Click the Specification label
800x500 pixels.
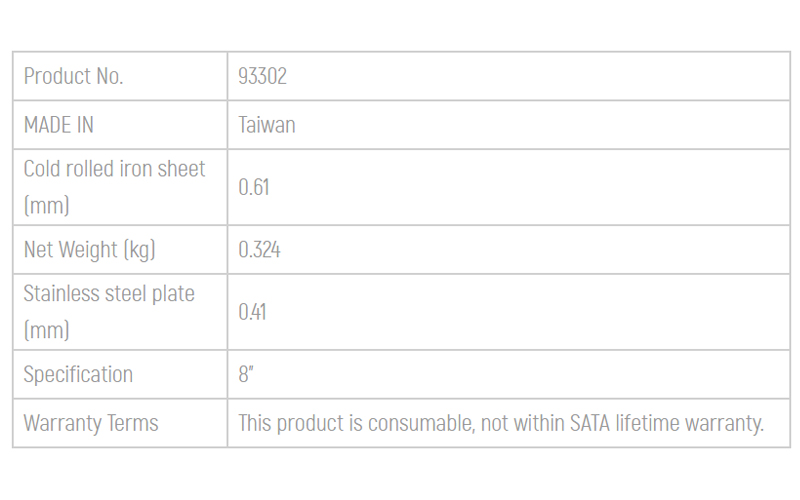[x=78, y=374]
